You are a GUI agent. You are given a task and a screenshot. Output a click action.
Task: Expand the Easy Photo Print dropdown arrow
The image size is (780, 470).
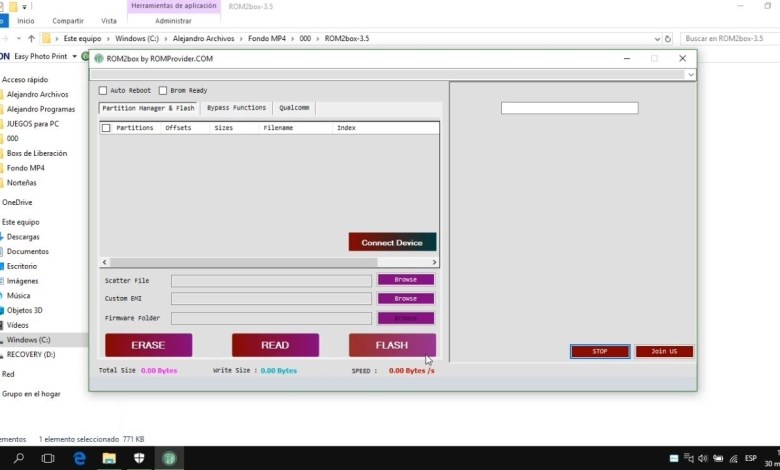(74, 57)
